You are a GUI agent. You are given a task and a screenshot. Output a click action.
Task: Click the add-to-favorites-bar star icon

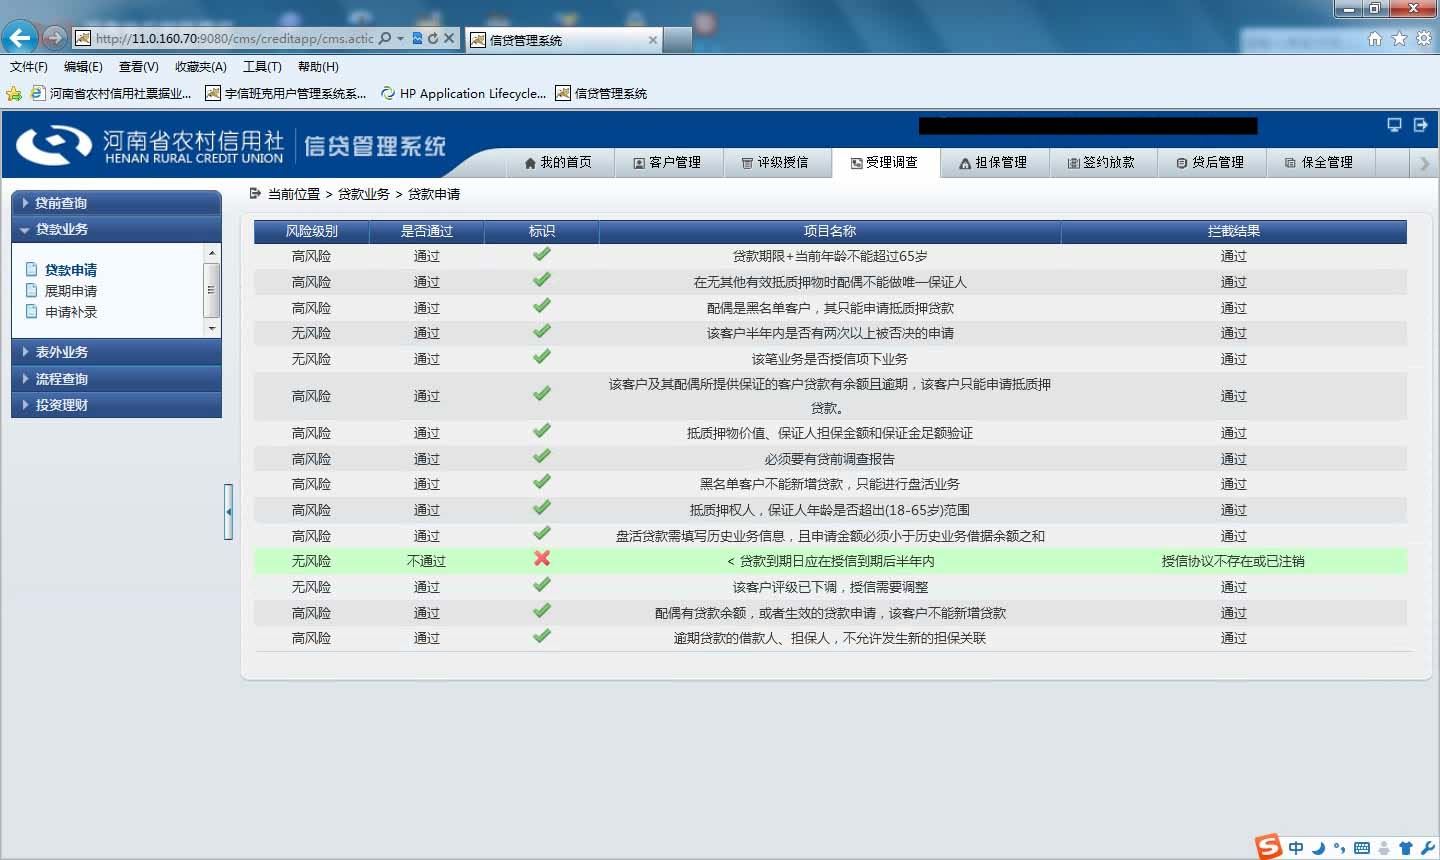click(14, 94)
